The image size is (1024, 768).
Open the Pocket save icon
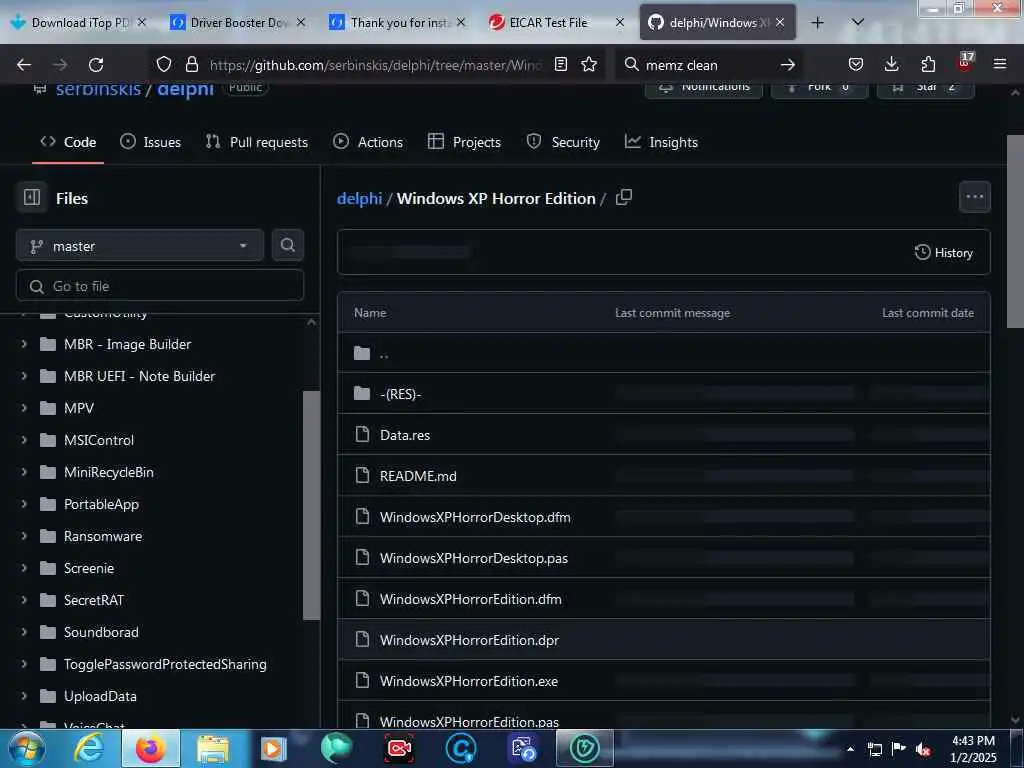tap(856, 64)
